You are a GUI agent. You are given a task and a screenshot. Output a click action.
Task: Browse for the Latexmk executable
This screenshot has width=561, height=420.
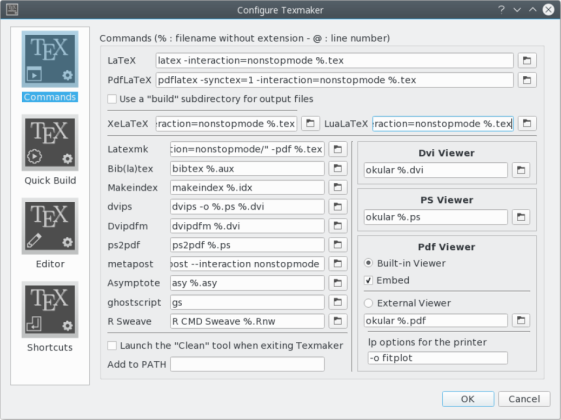pos(338,149)
